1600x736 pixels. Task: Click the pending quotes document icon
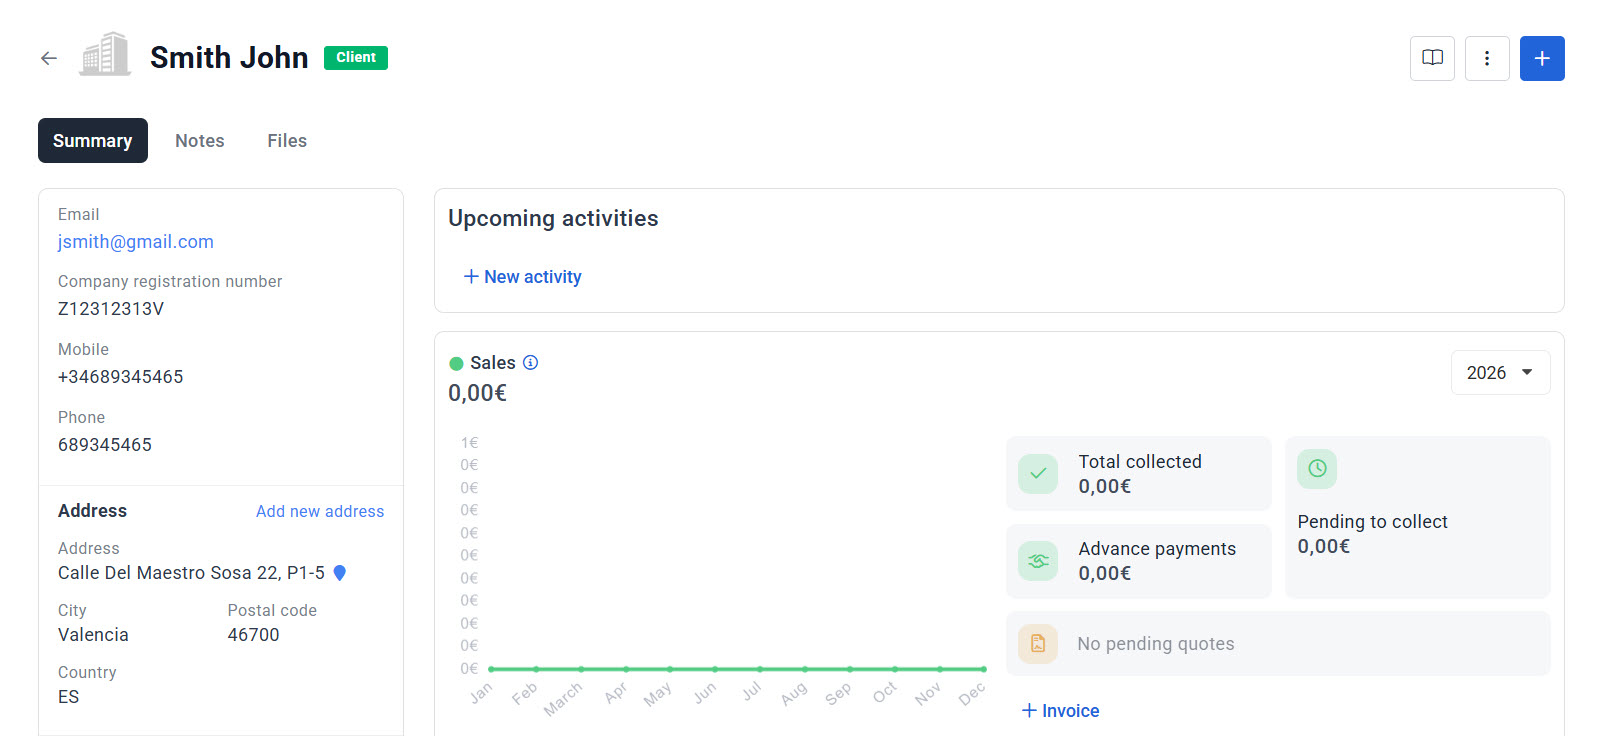pos(1038,644)
